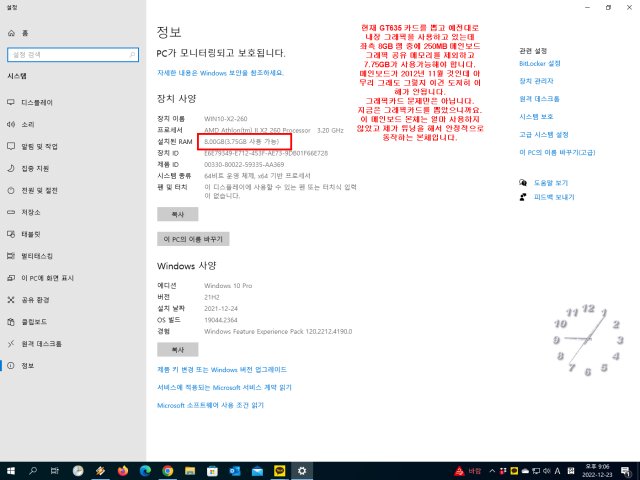
Task: Select the OS build 19044.2364 value
Action: (220, 320)
